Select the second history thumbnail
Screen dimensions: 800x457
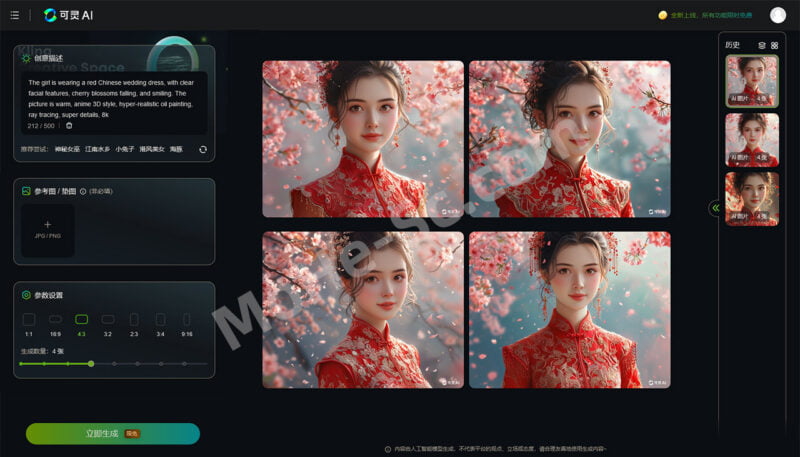[x=752, y=140]
